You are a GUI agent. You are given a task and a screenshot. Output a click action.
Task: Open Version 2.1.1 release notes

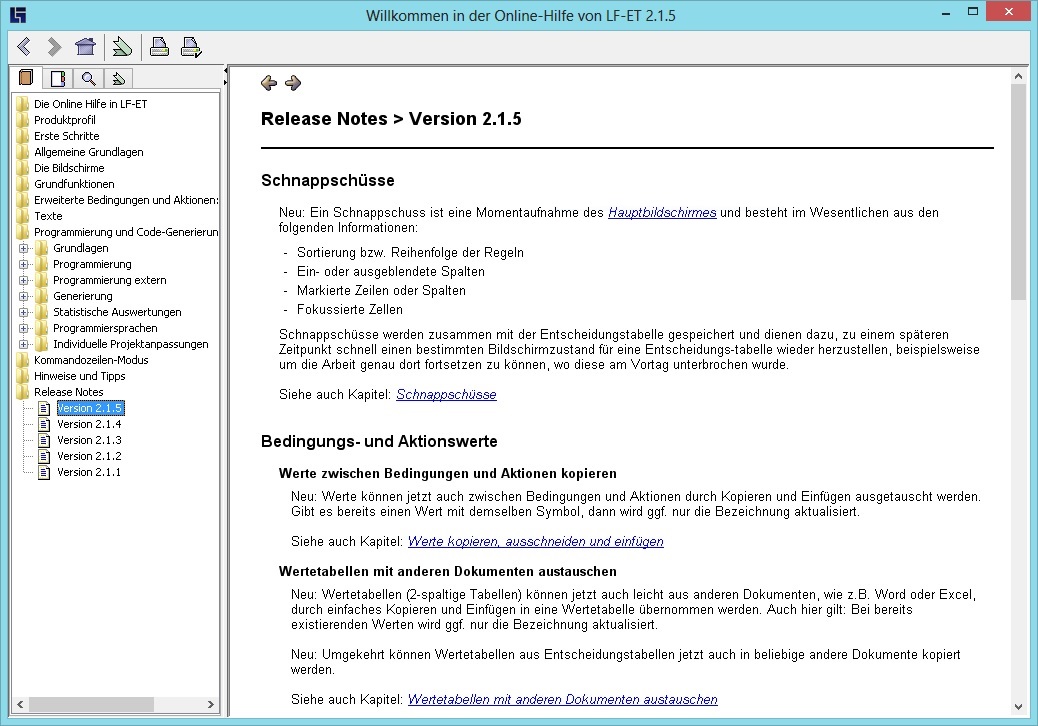[89, 472]
